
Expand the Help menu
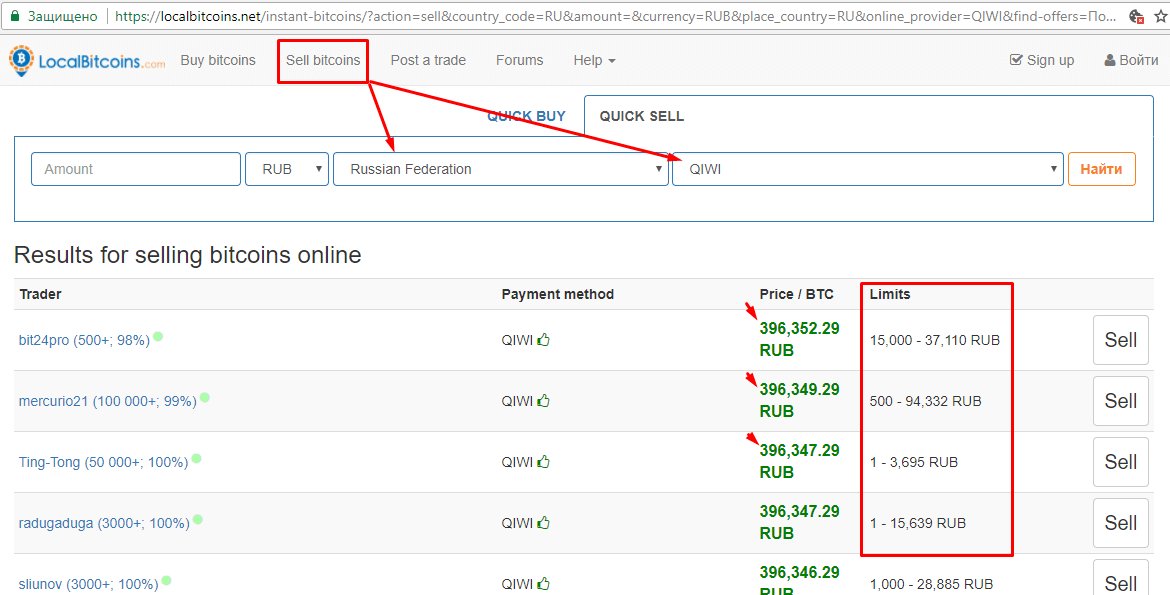594,60
